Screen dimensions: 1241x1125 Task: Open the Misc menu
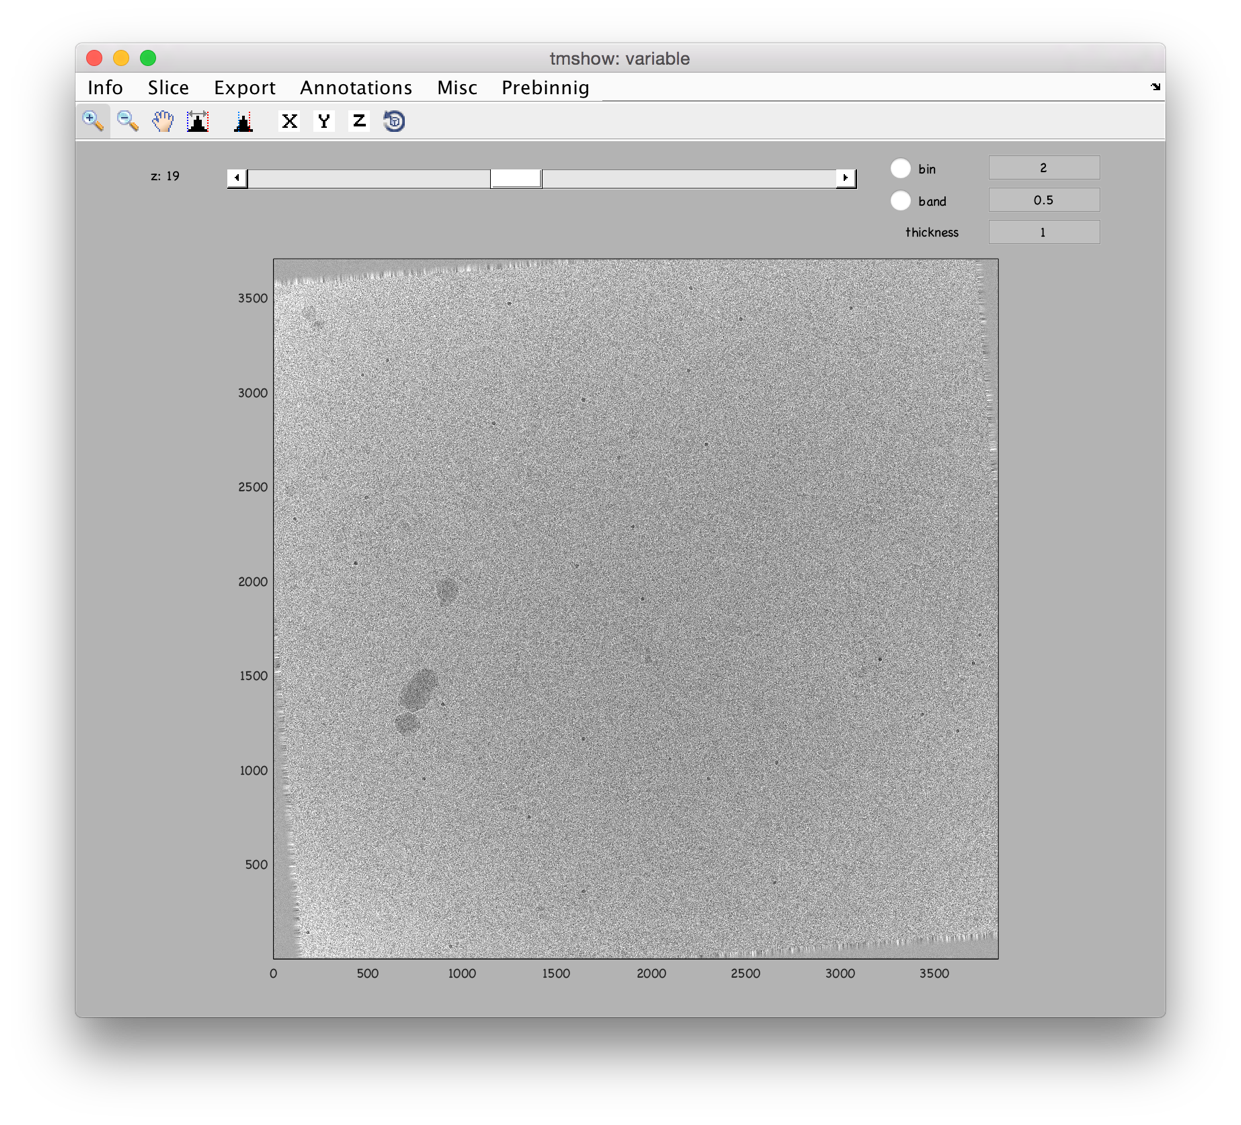pos(457,88)
